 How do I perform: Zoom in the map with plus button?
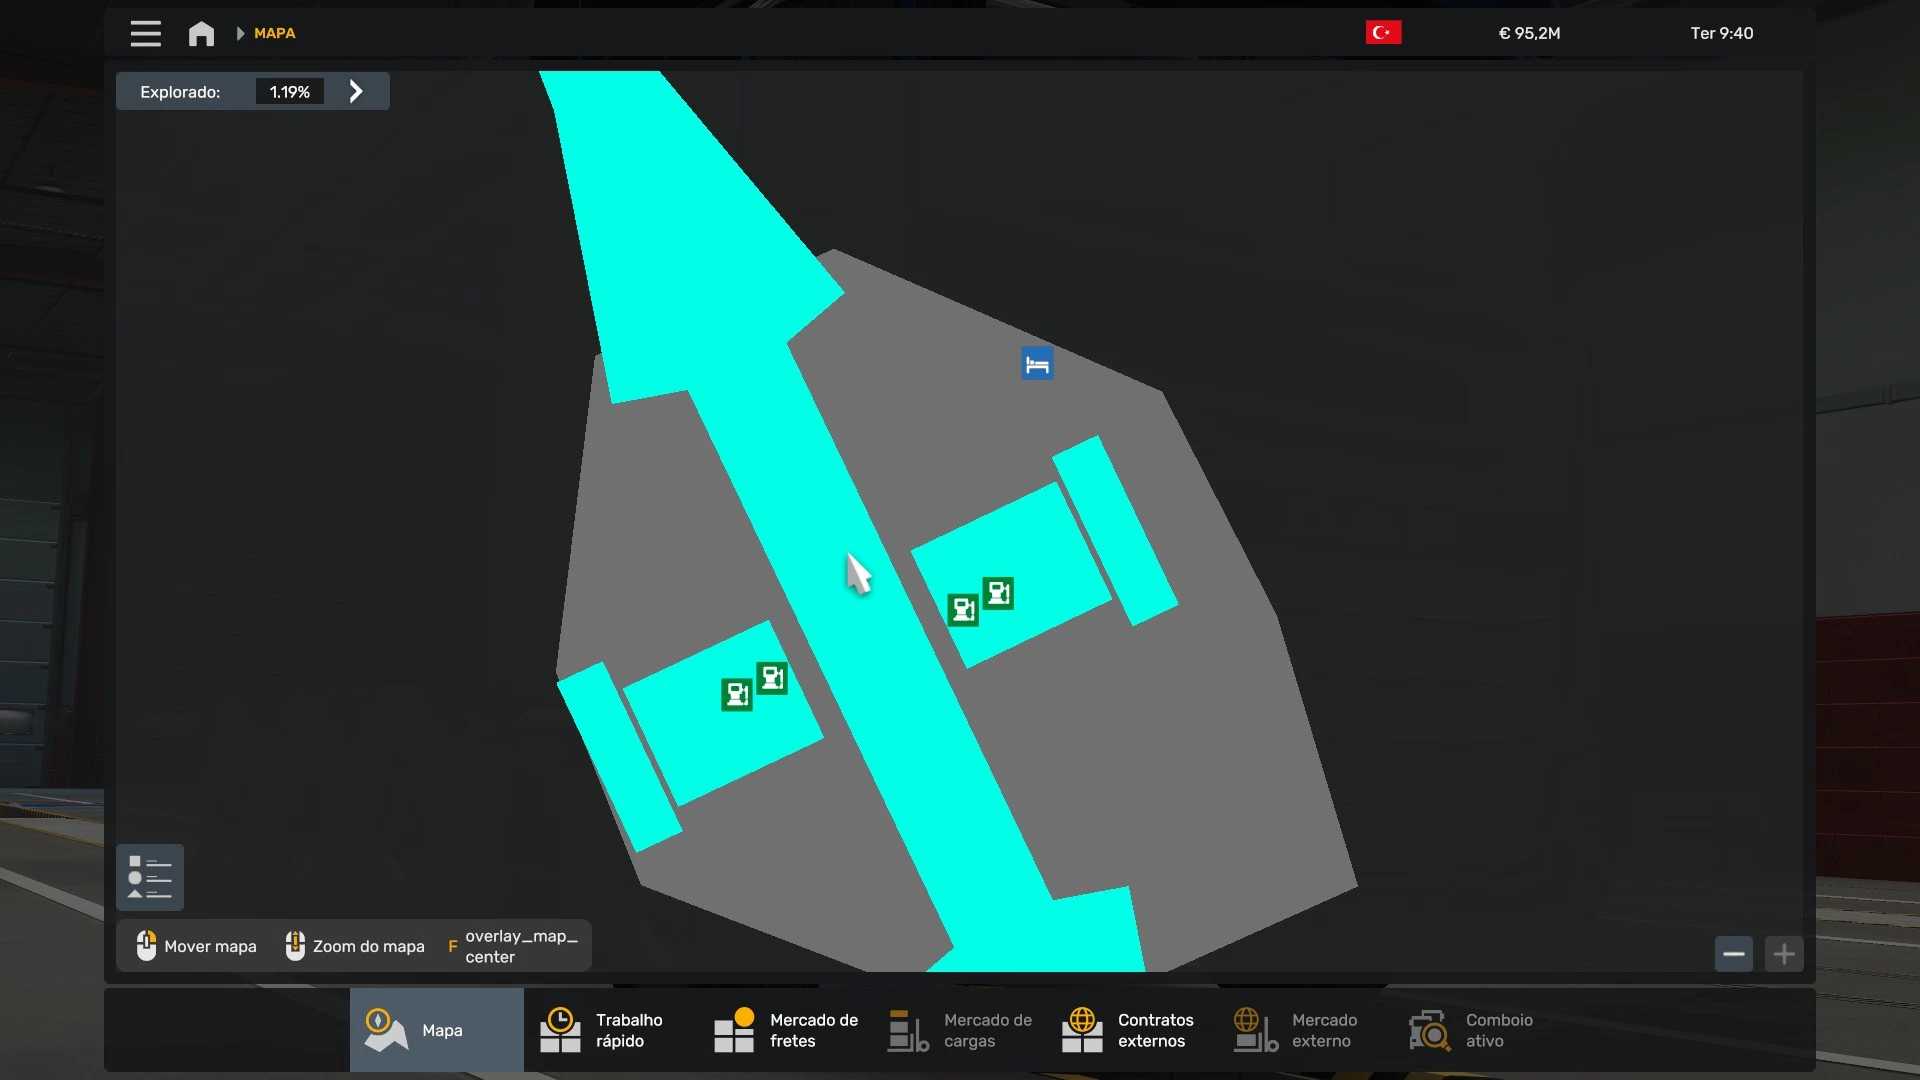[1784, 954]
